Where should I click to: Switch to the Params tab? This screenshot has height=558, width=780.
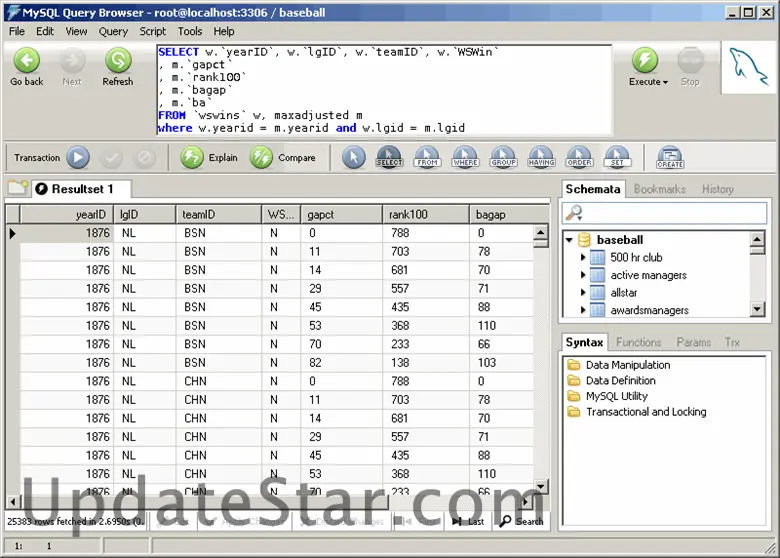(693, 342)
